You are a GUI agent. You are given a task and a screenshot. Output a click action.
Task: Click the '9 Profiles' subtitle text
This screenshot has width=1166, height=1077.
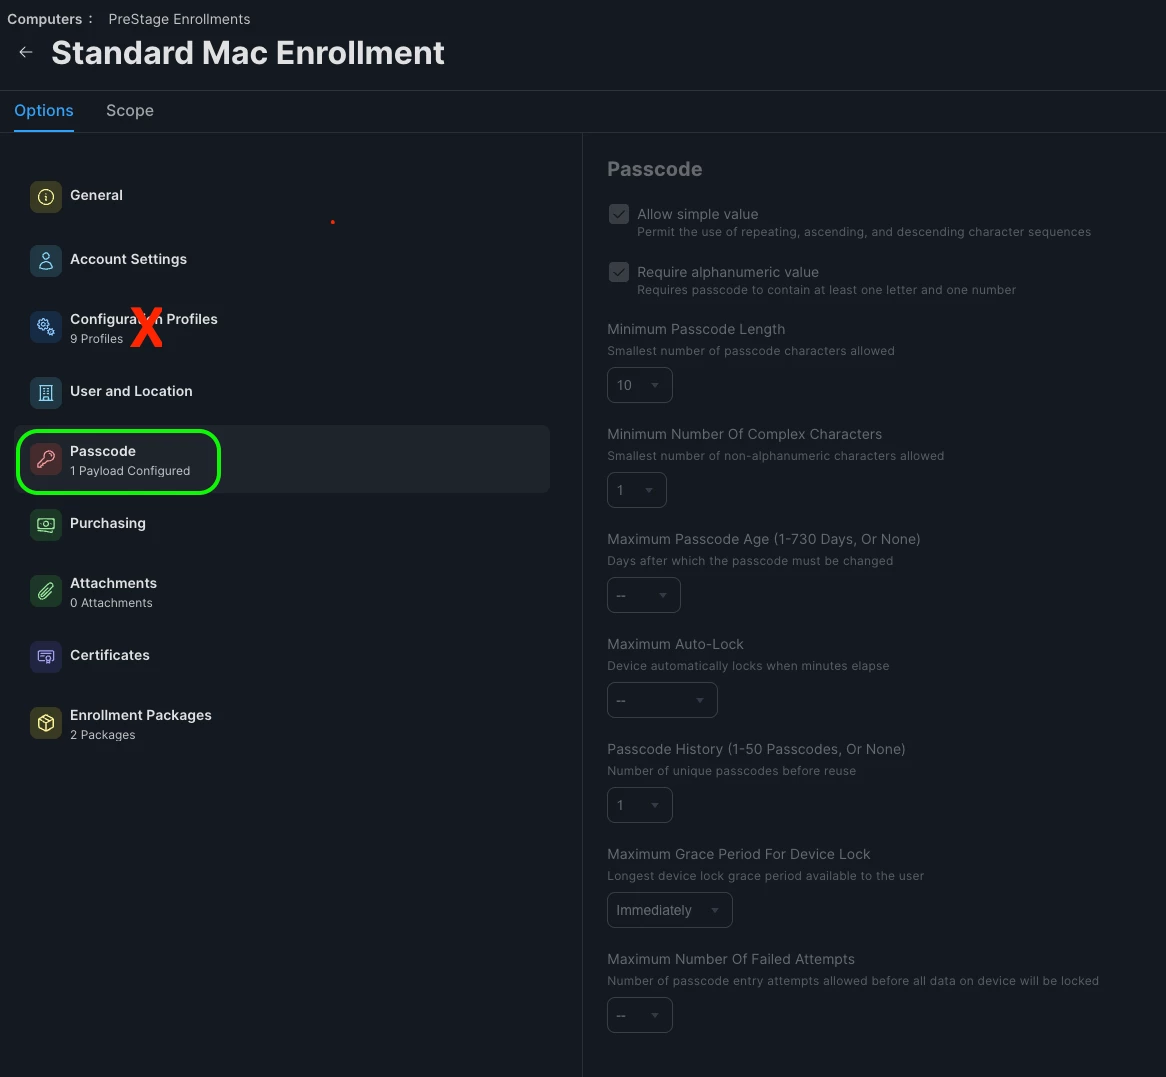point(97,339)
